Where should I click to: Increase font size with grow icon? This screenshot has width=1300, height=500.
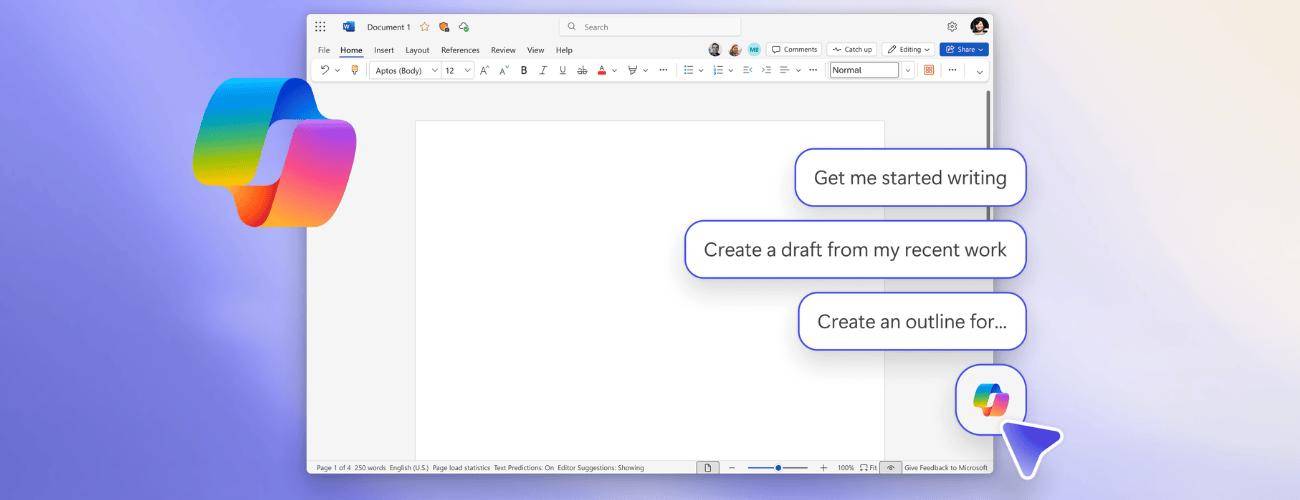[484, 70]
